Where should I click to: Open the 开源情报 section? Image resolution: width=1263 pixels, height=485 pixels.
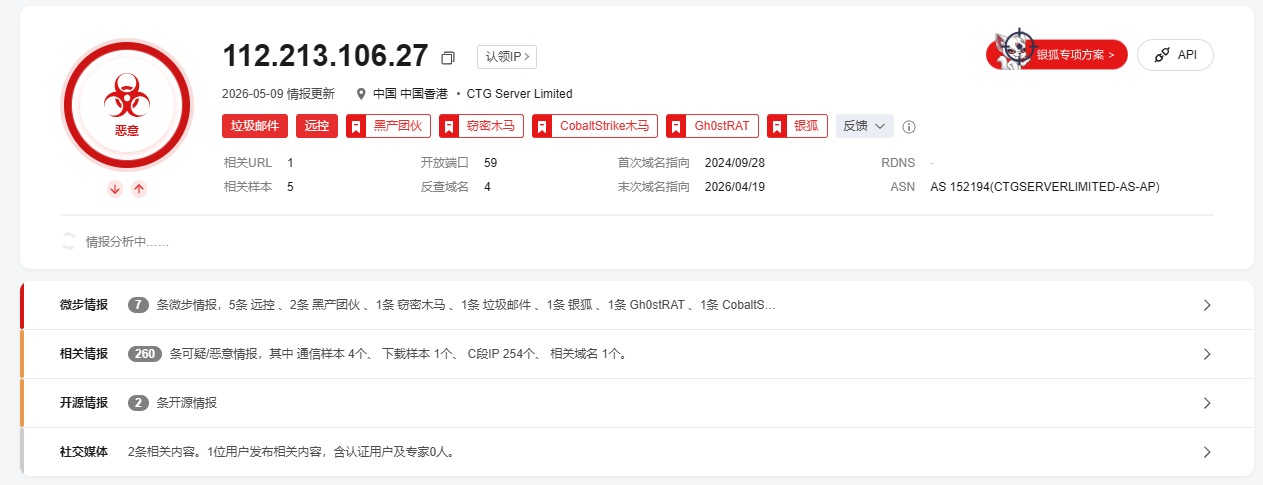pyautogui.click(x=637, y=403)
